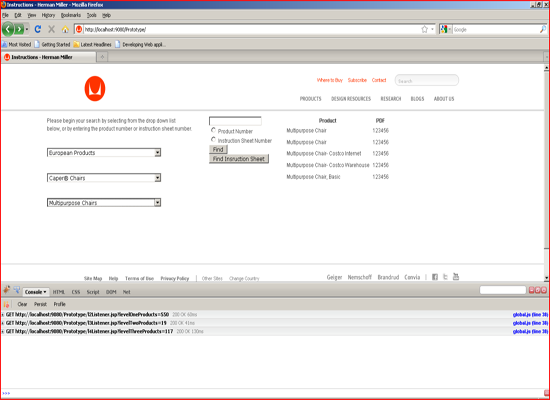Open the Bookmarks menu

pyautogui.click(x=71, y=15)
